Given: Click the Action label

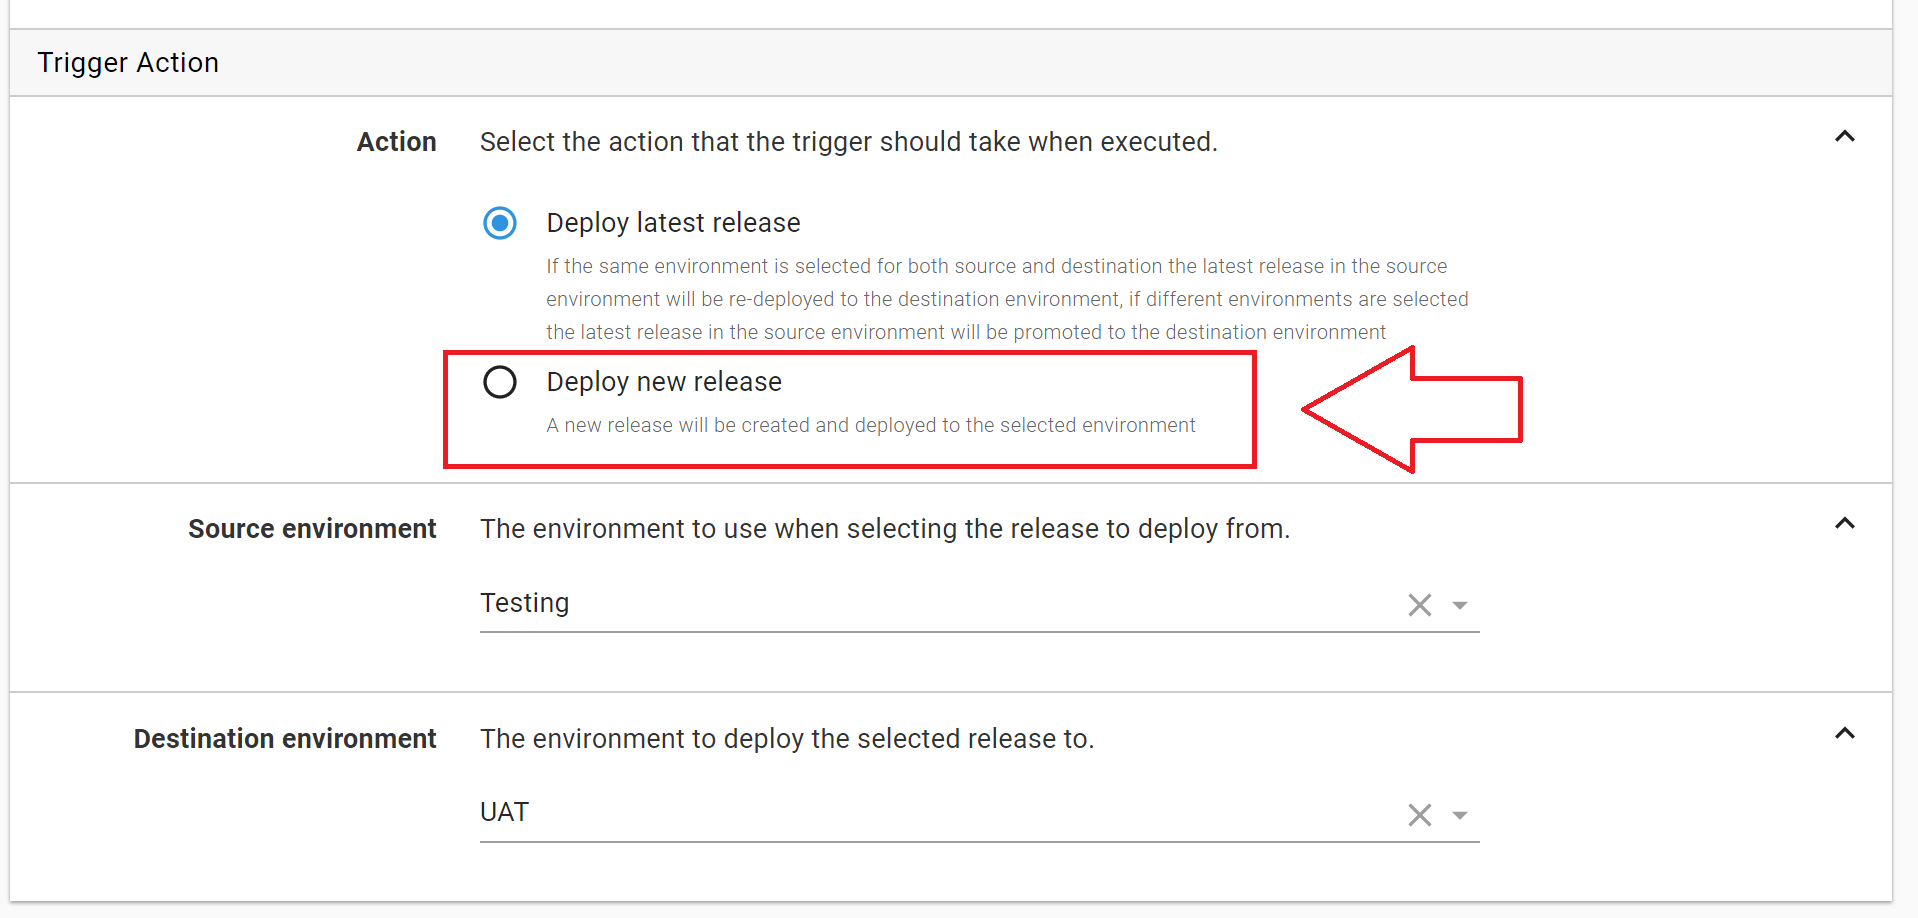Looking at the screenshot, I should 396,142.
